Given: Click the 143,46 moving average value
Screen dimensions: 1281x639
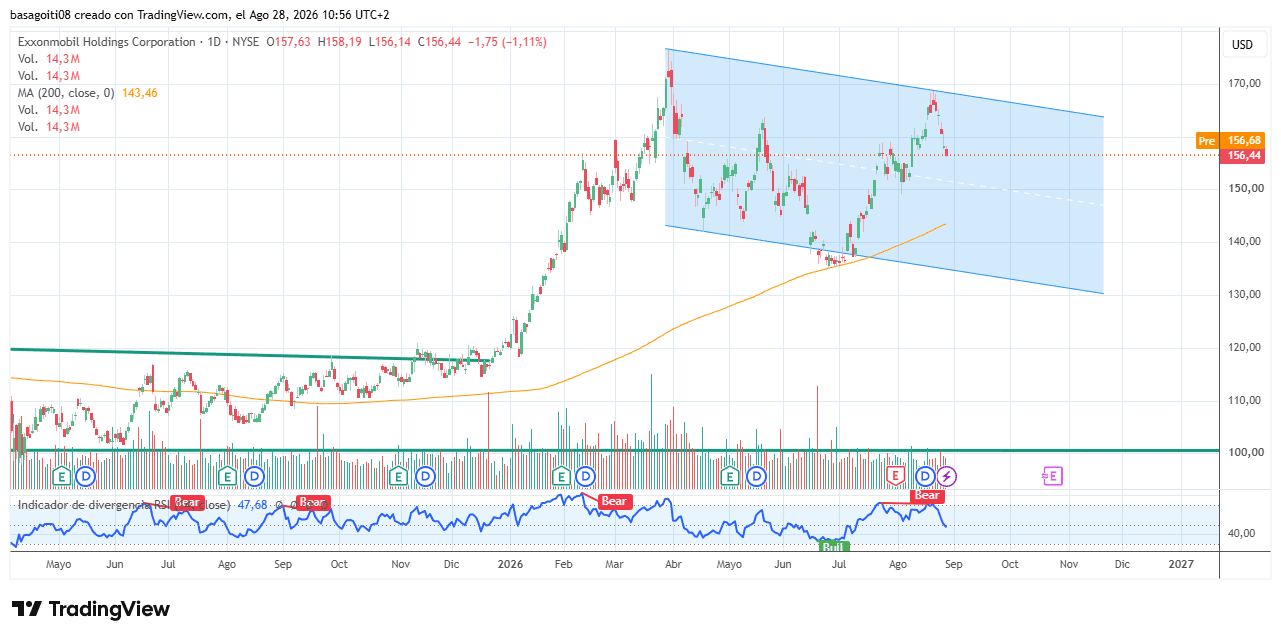Looking at the screenshot, I should click(140, 93).
